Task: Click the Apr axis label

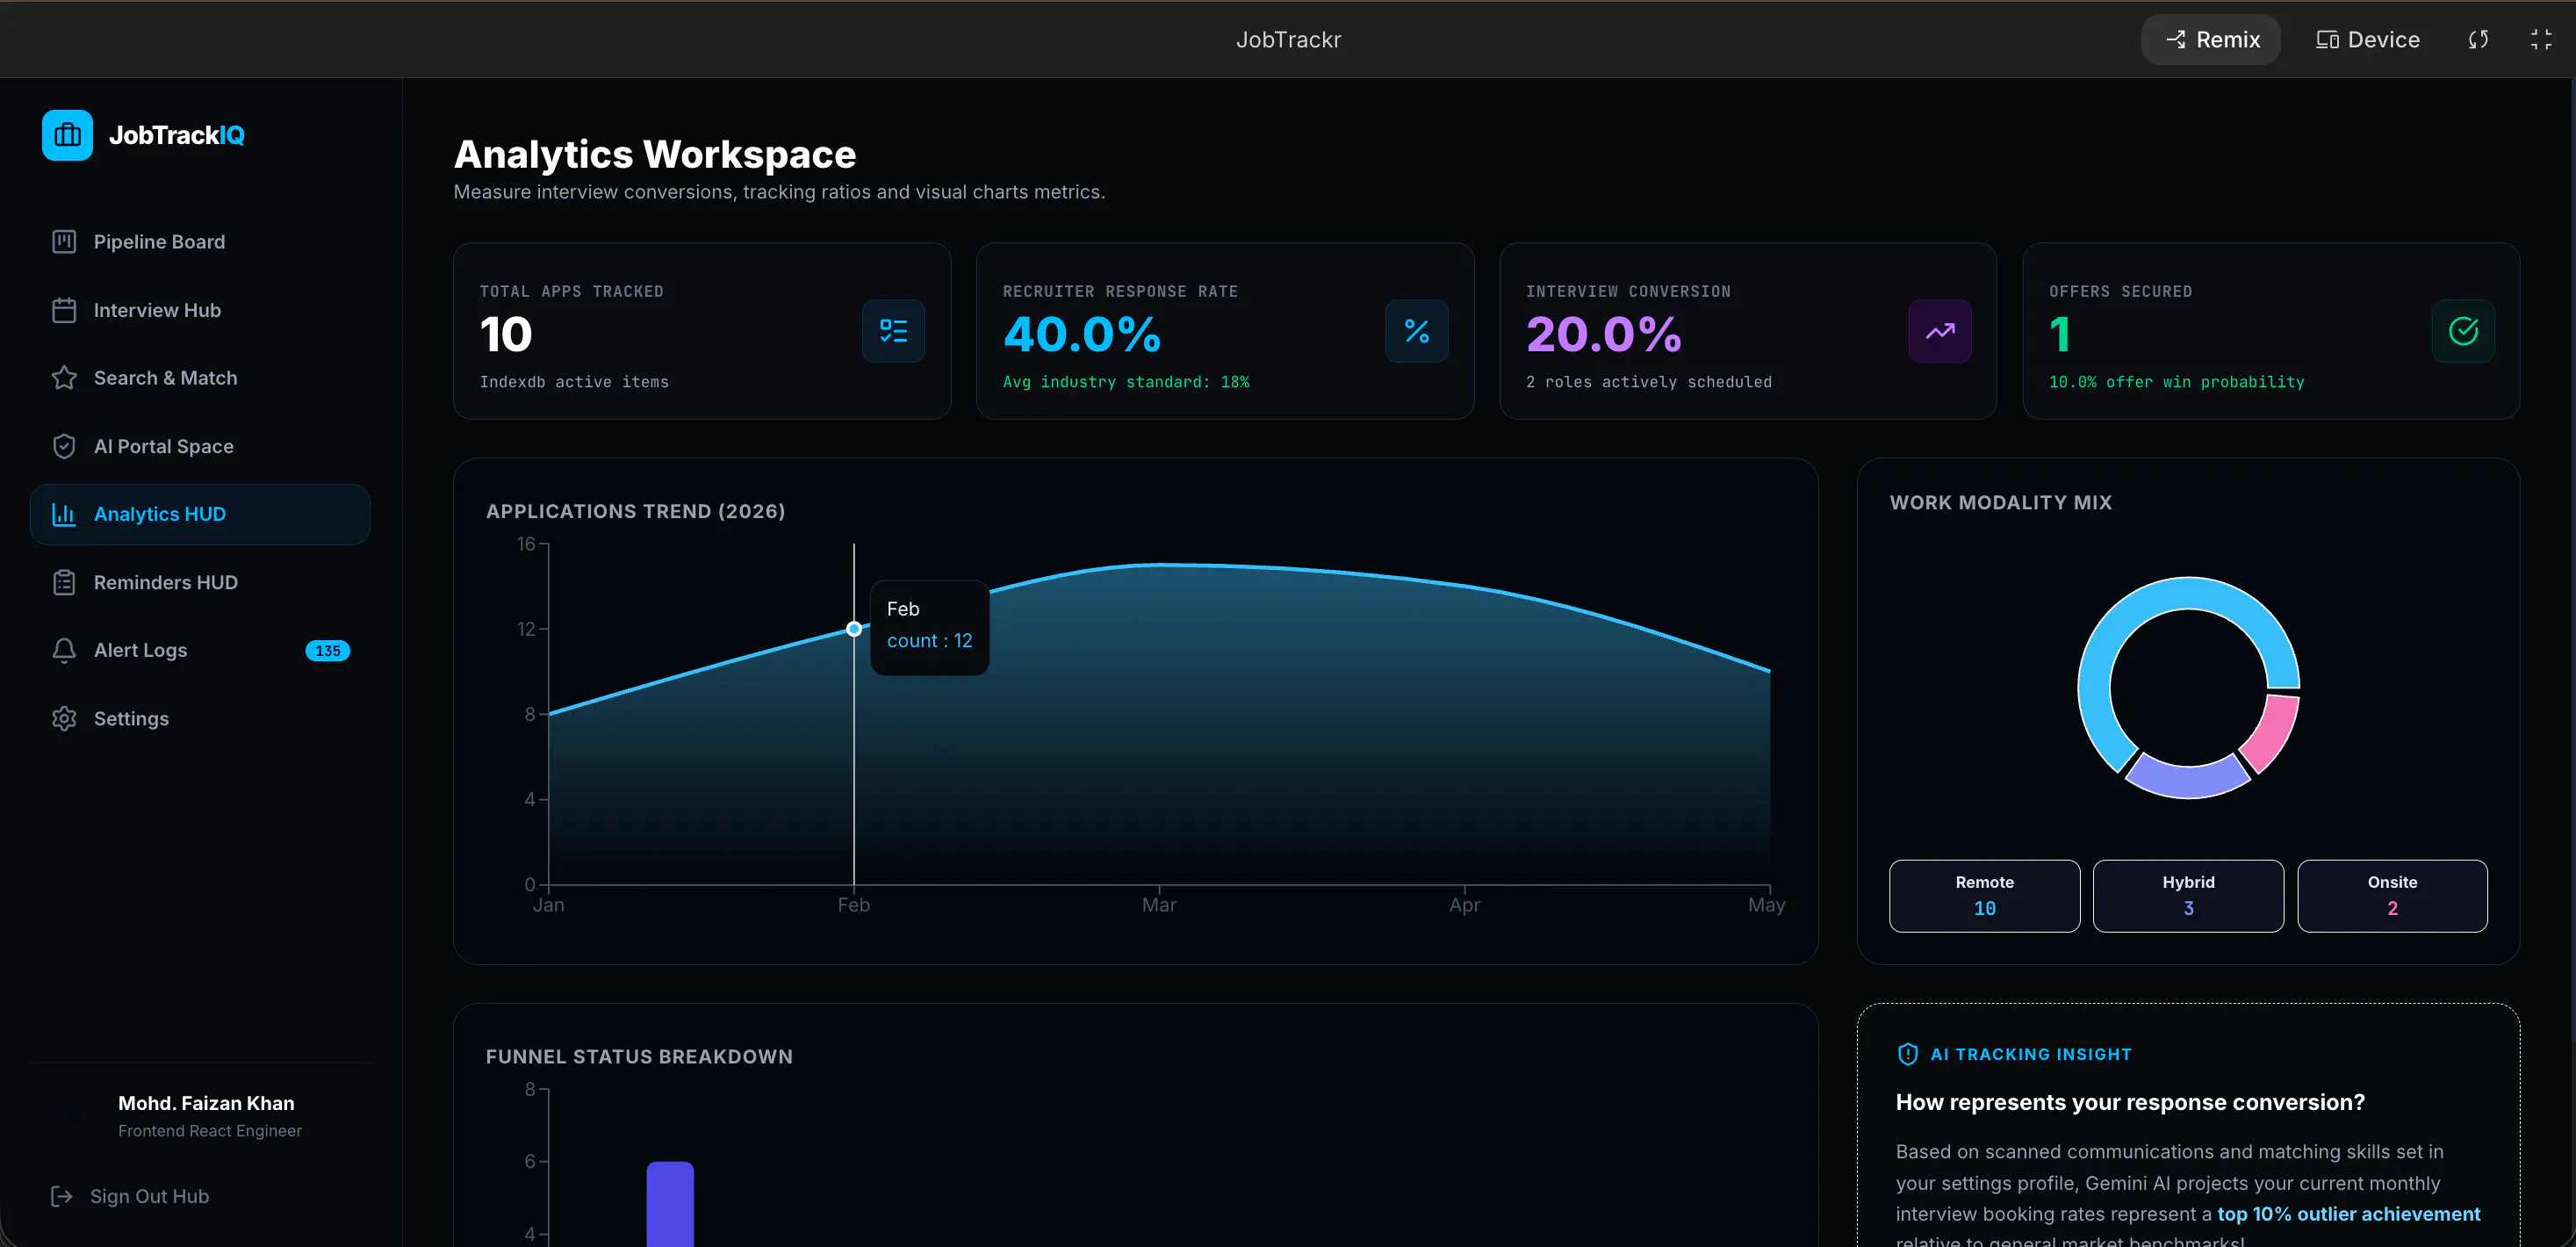Action: point(1464,905)
